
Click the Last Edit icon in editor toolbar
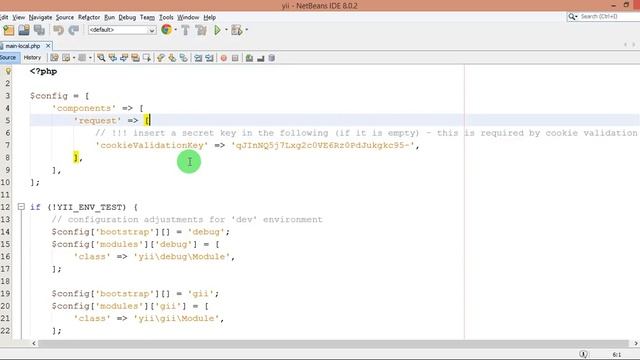click(x=54, y=58)
